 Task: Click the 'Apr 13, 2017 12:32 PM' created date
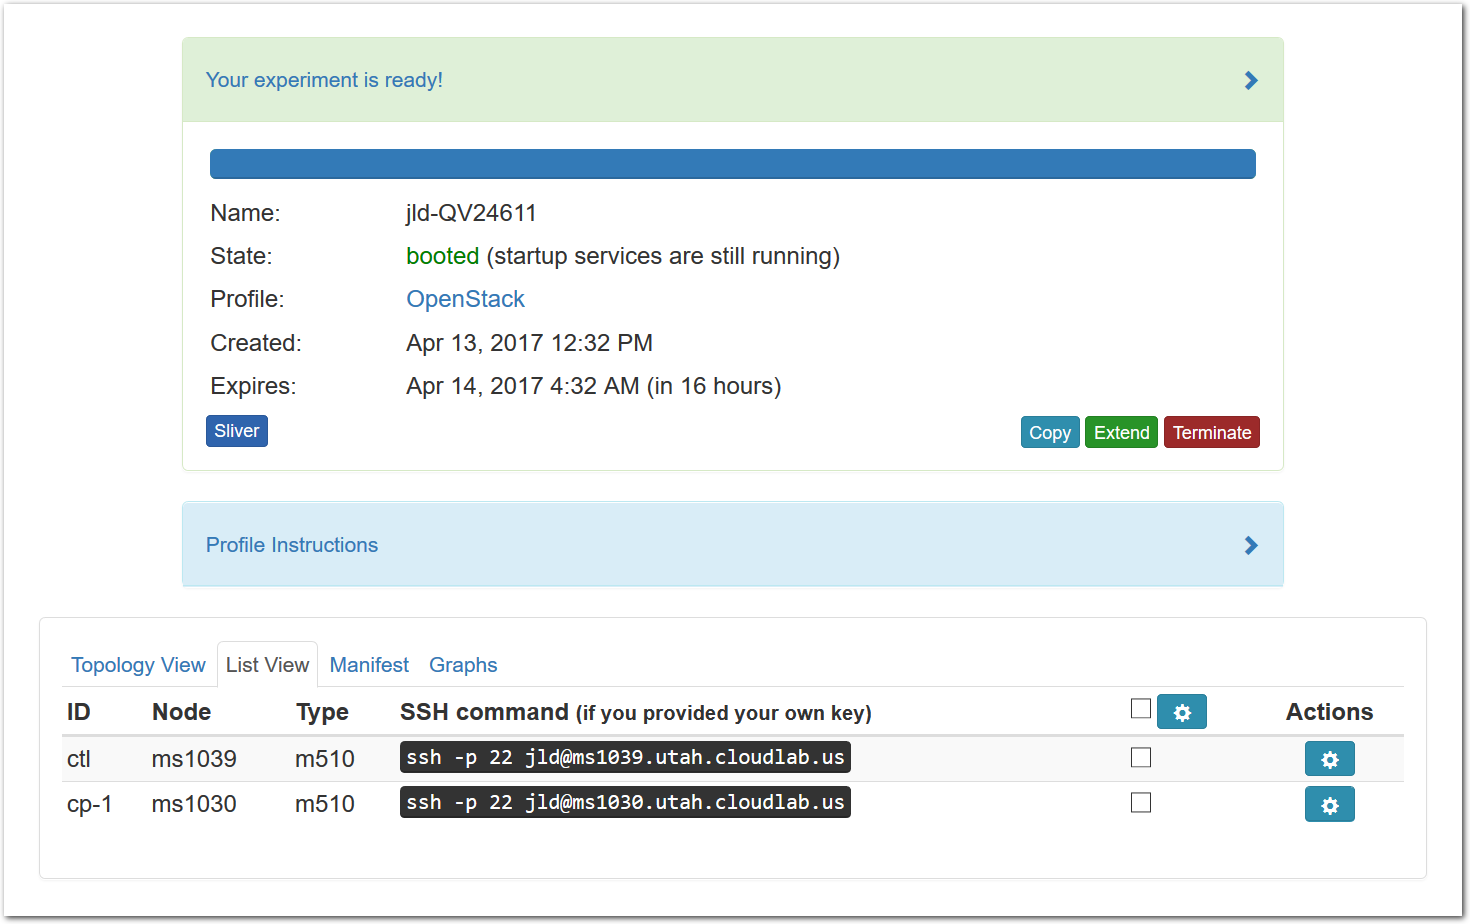[x=529, y=343]
